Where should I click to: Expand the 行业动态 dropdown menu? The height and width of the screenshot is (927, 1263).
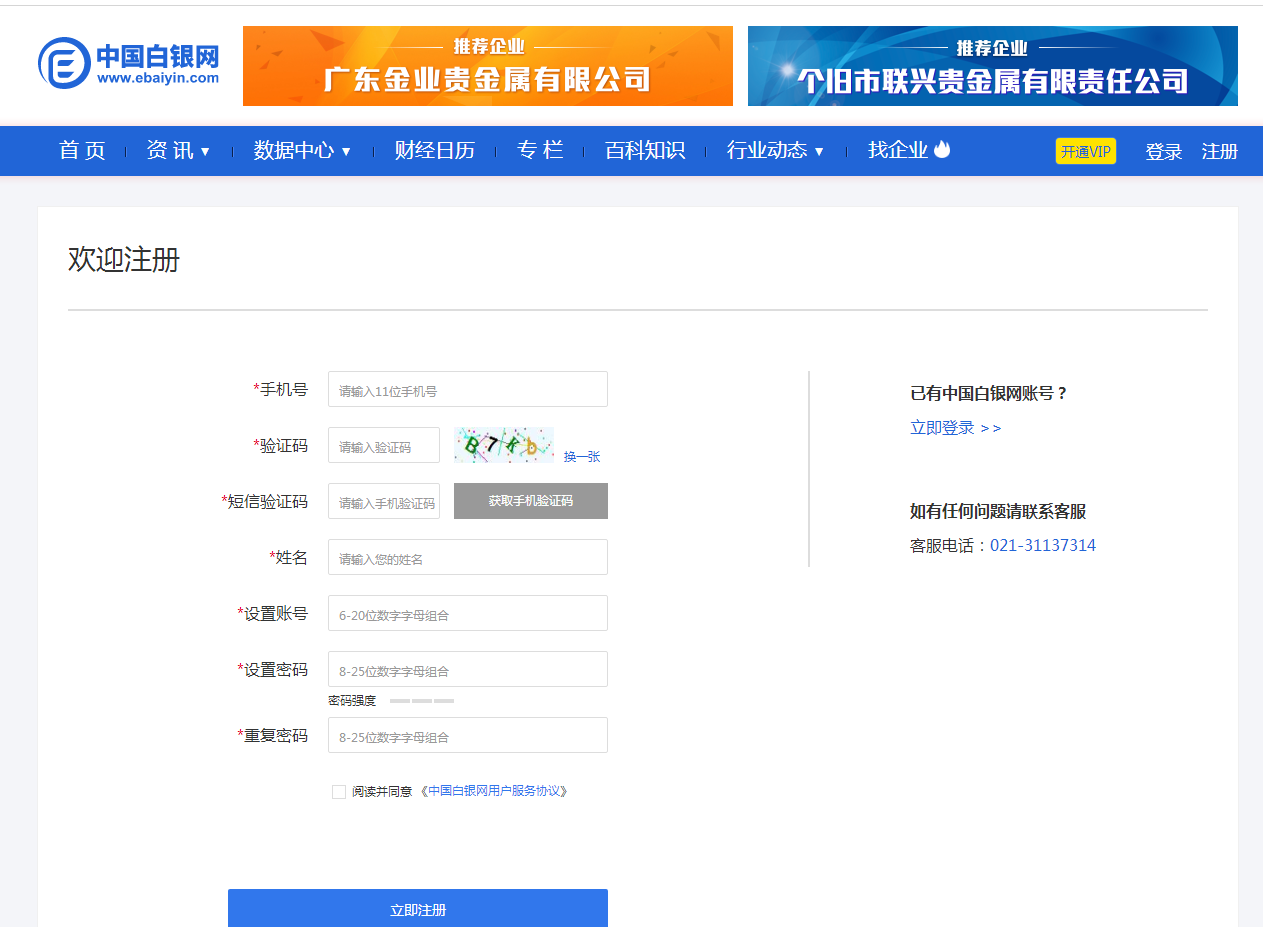tap(775, 151)
